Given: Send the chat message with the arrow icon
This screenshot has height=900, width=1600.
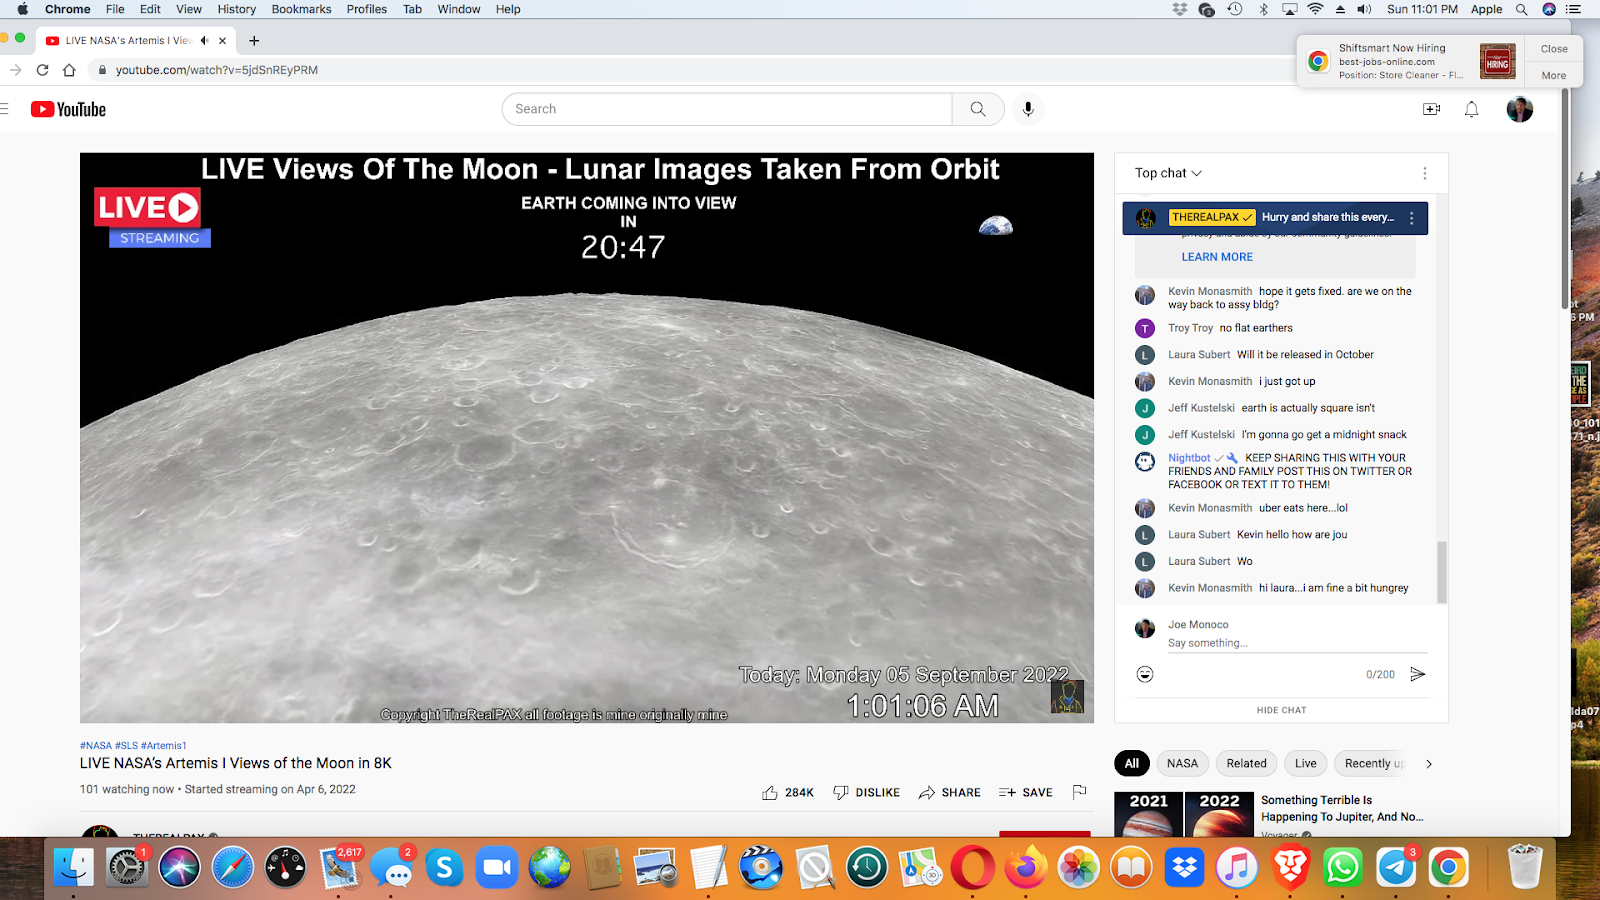Looking at the screenshot, I should (1418, 674).
